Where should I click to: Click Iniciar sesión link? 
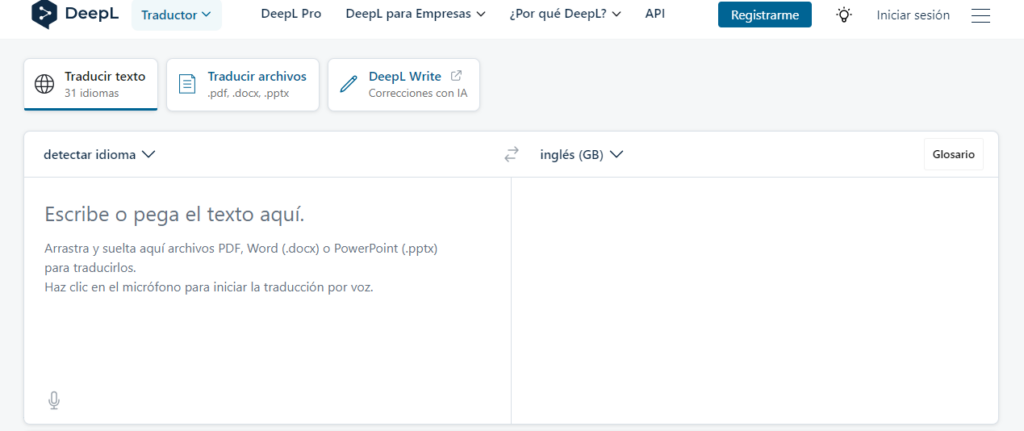[x=913, y=15]
